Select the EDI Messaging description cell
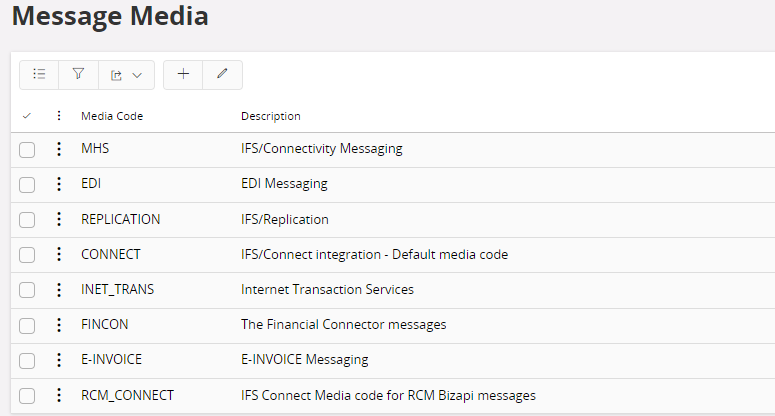775x416 pixels. pyautogui.click(x=284, y=184)
